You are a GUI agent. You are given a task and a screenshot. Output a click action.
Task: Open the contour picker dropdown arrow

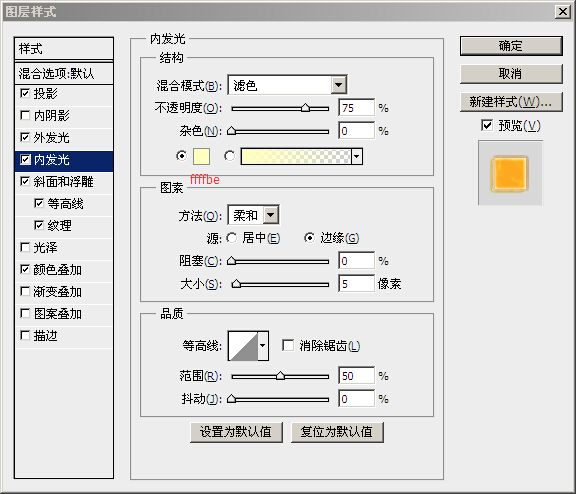(x=263, y=346)
